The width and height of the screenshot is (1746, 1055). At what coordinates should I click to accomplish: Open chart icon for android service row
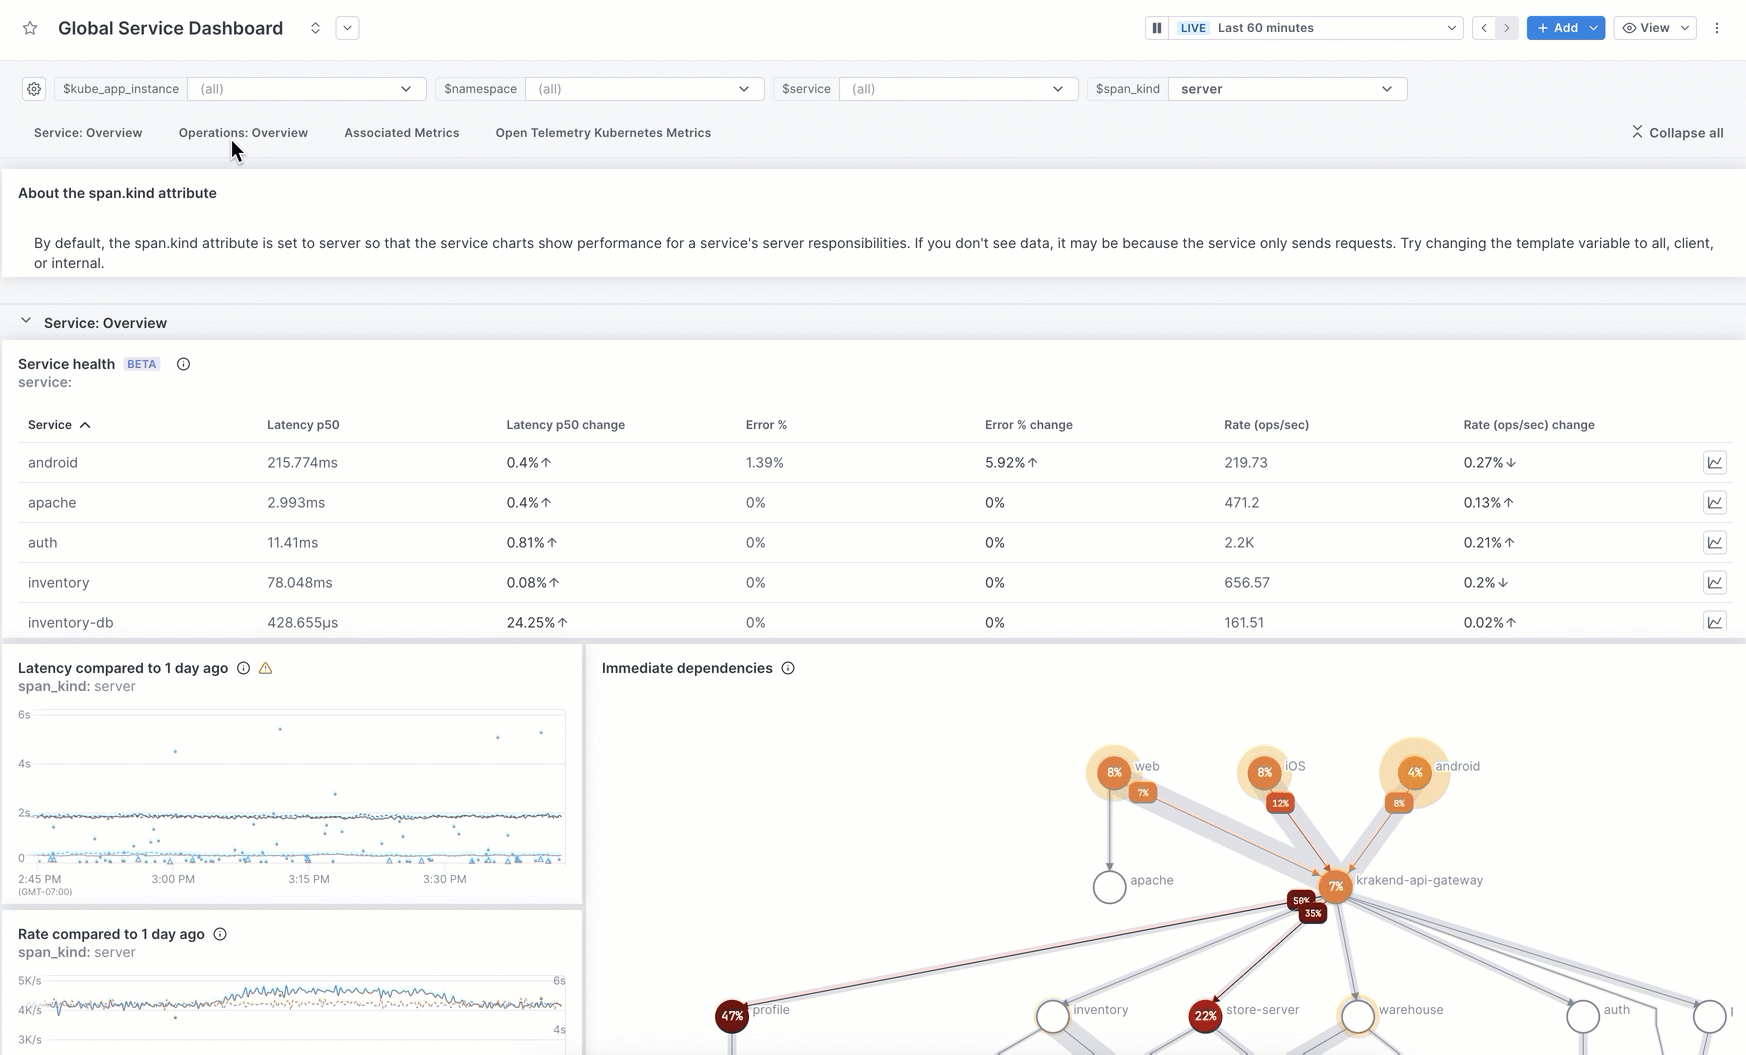[1714, 462]
